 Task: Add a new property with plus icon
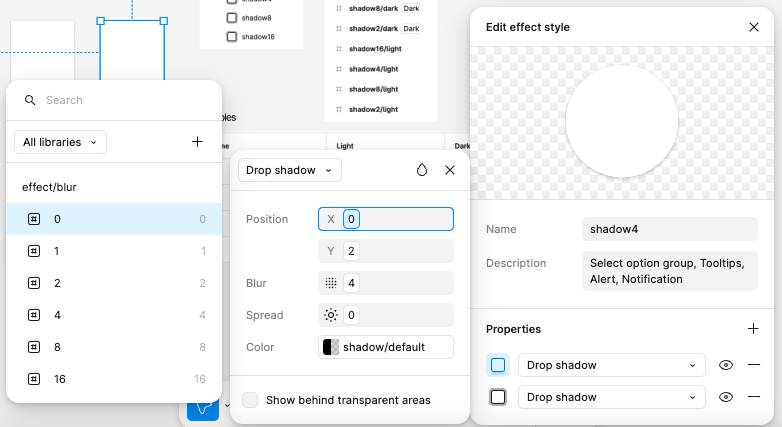[753, 329]
